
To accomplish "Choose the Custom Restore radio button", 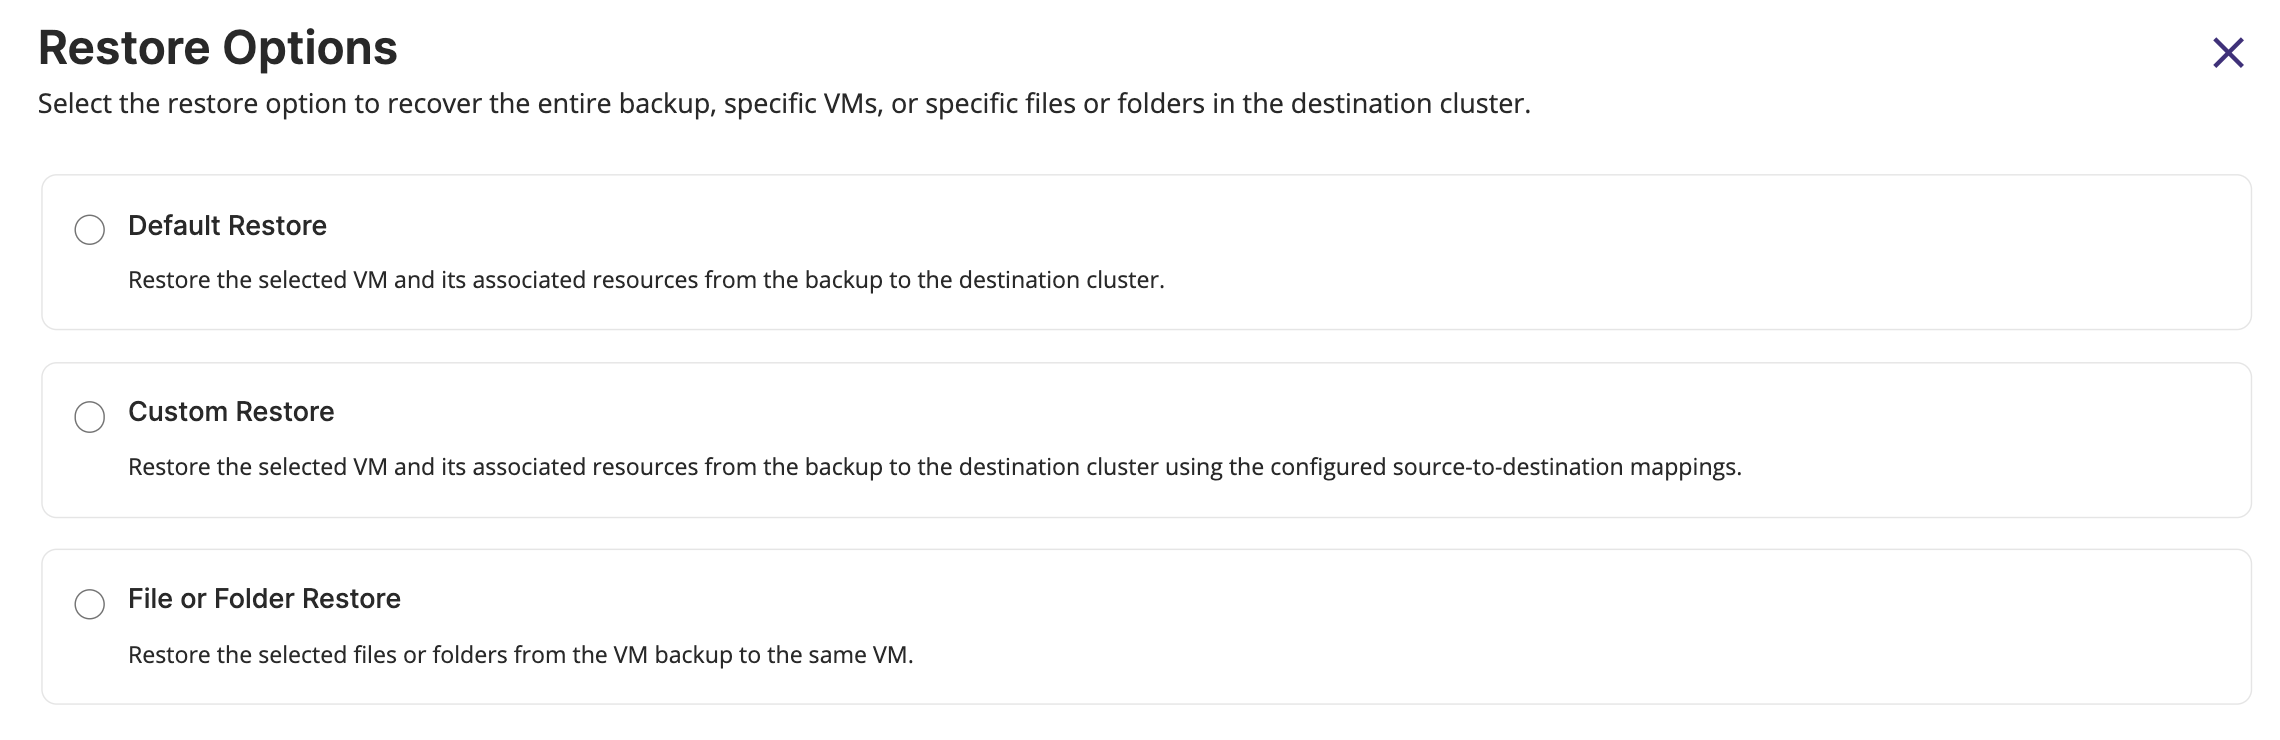I will [x=90, y=417].
